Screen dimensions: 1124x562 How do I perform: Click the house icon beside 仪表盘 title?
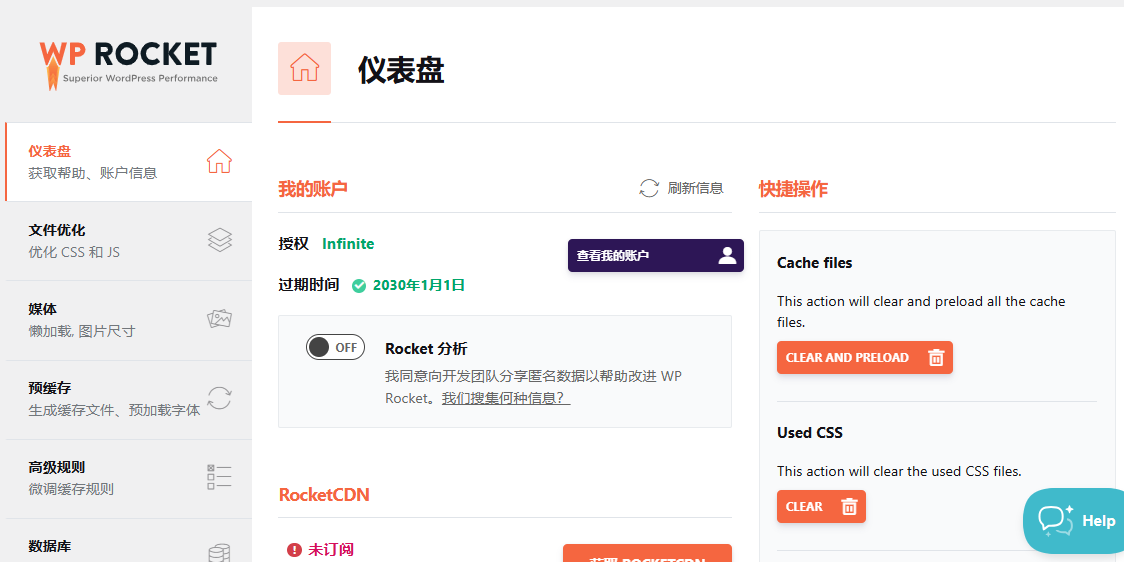point(305,68)
